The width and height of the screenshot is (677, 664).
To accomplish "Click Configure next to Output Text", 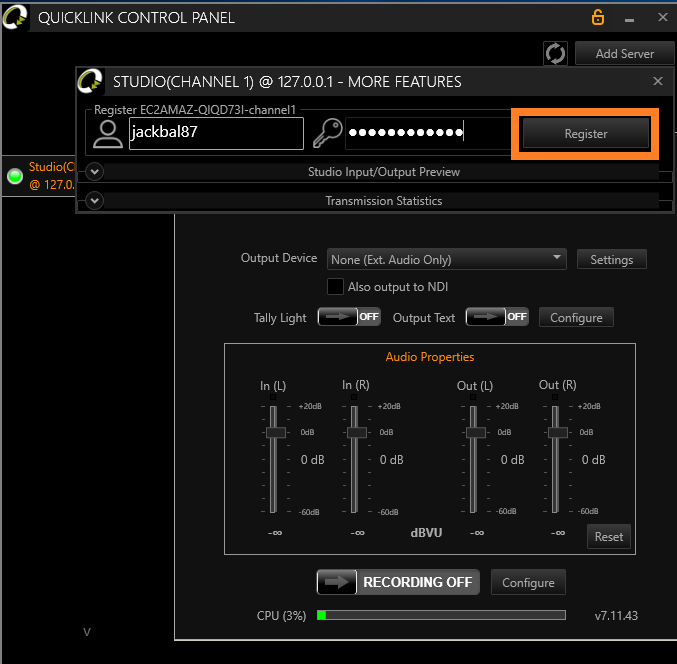I will [x=576, y=318].
